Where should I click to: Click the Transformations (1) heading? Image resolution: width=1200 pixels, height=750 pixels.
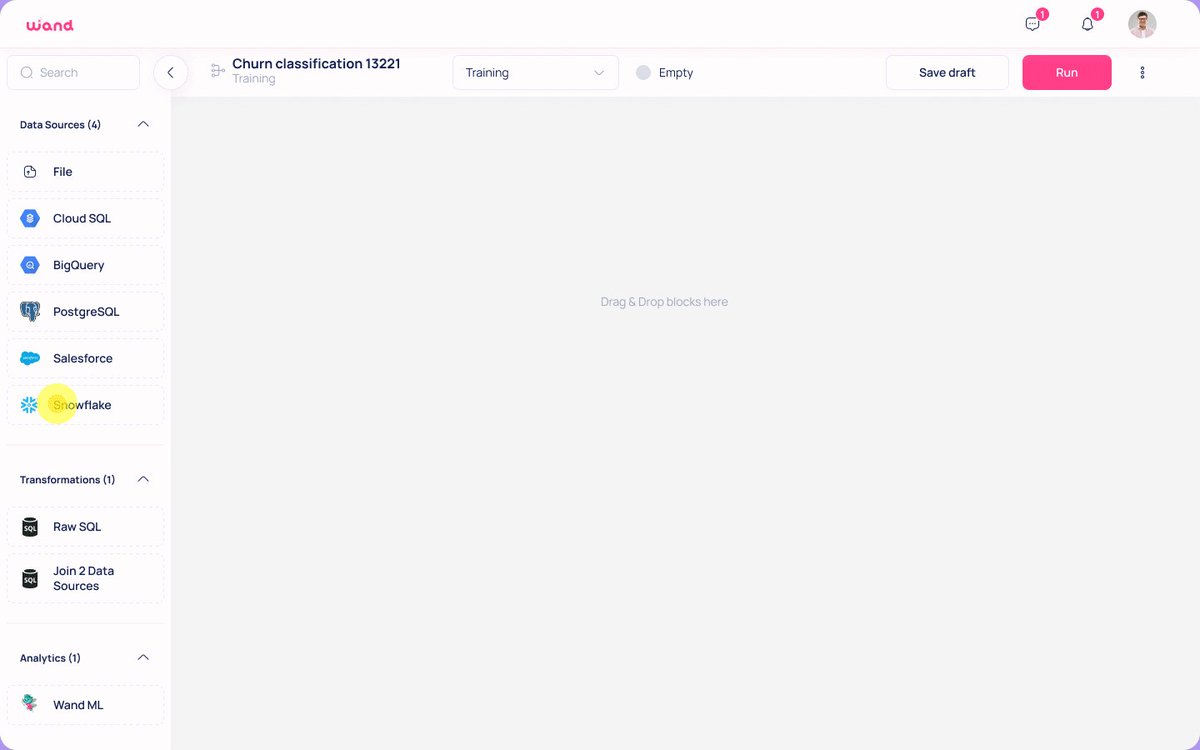pyautogui.click(x=67, y=480)
